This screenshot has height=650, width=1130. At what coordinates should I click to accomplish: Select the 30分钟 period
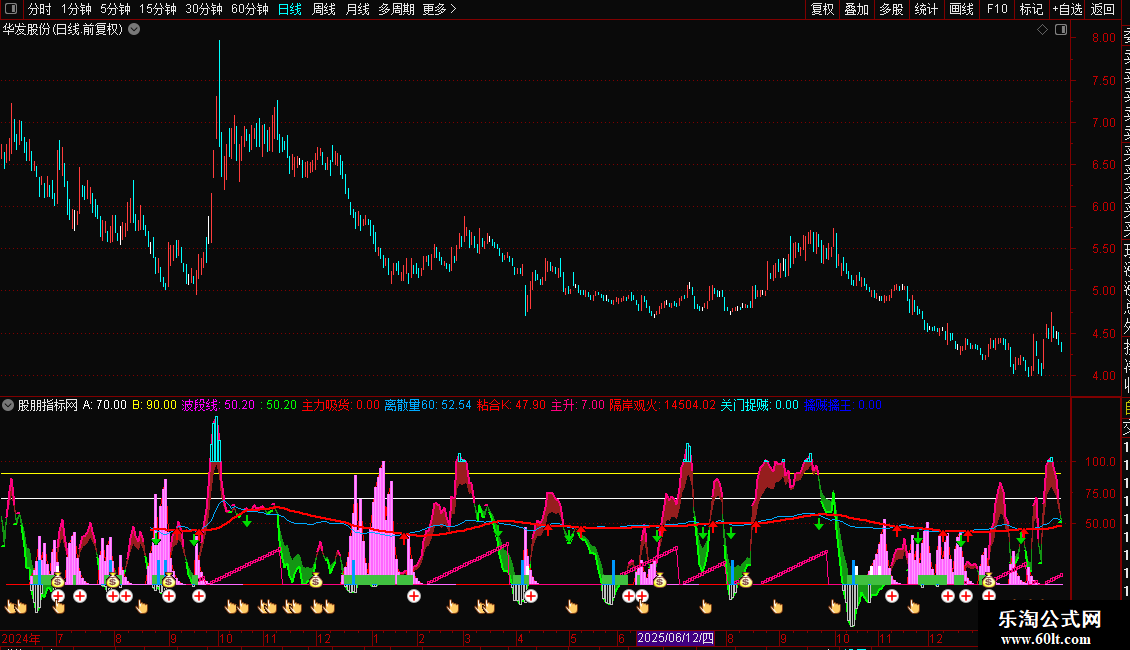204,9
